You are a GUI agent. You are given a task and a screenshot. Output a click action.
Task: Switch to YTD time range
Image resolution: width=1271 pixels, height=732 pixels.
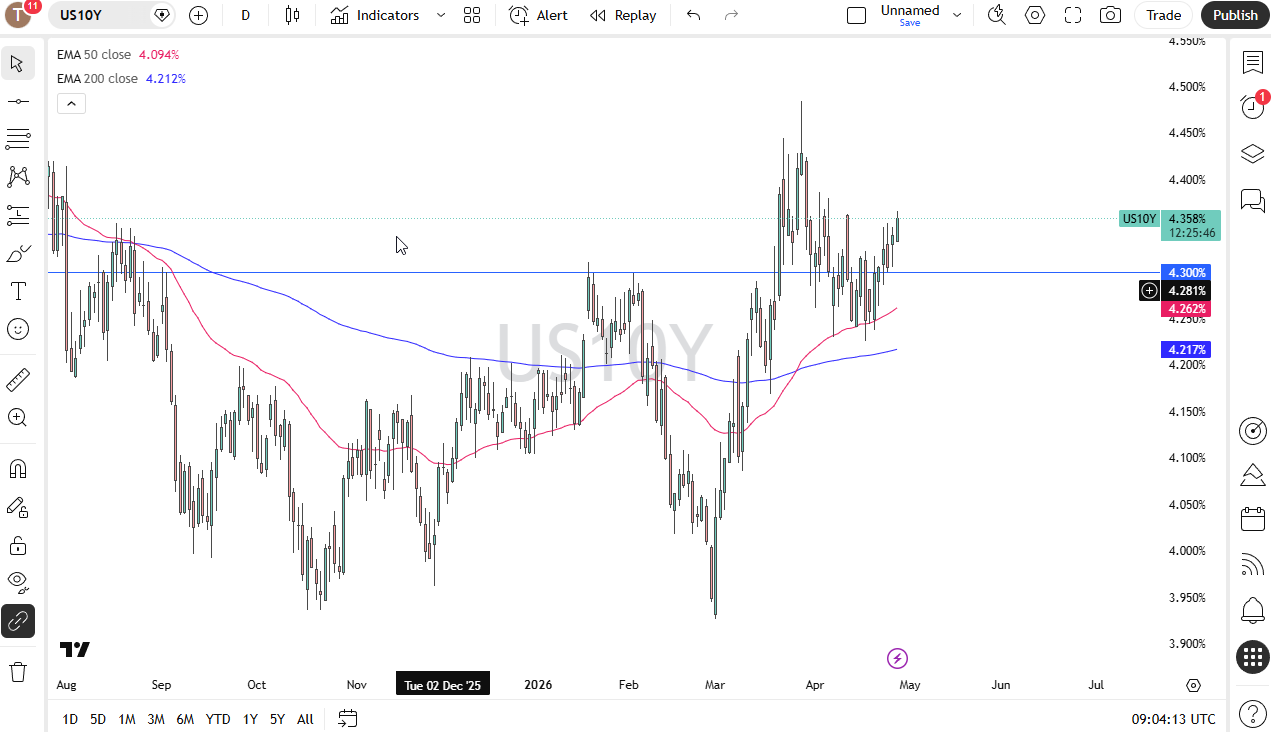(x=218, y=719)
